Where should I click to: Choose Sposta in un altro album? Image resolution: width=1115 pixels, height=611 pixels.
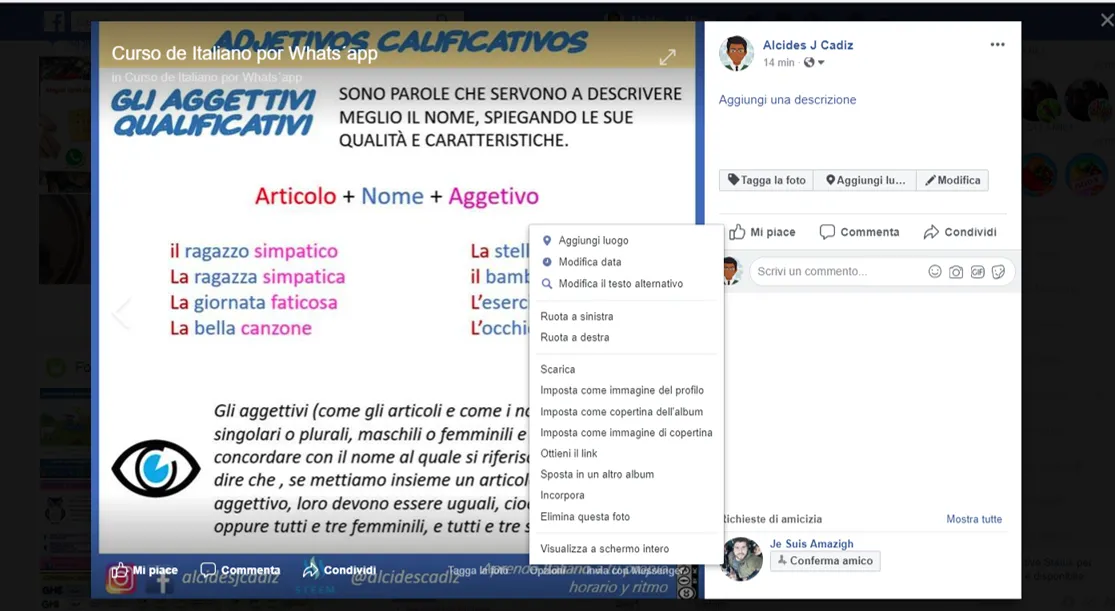pyautogui.click(x=626, y=474)
